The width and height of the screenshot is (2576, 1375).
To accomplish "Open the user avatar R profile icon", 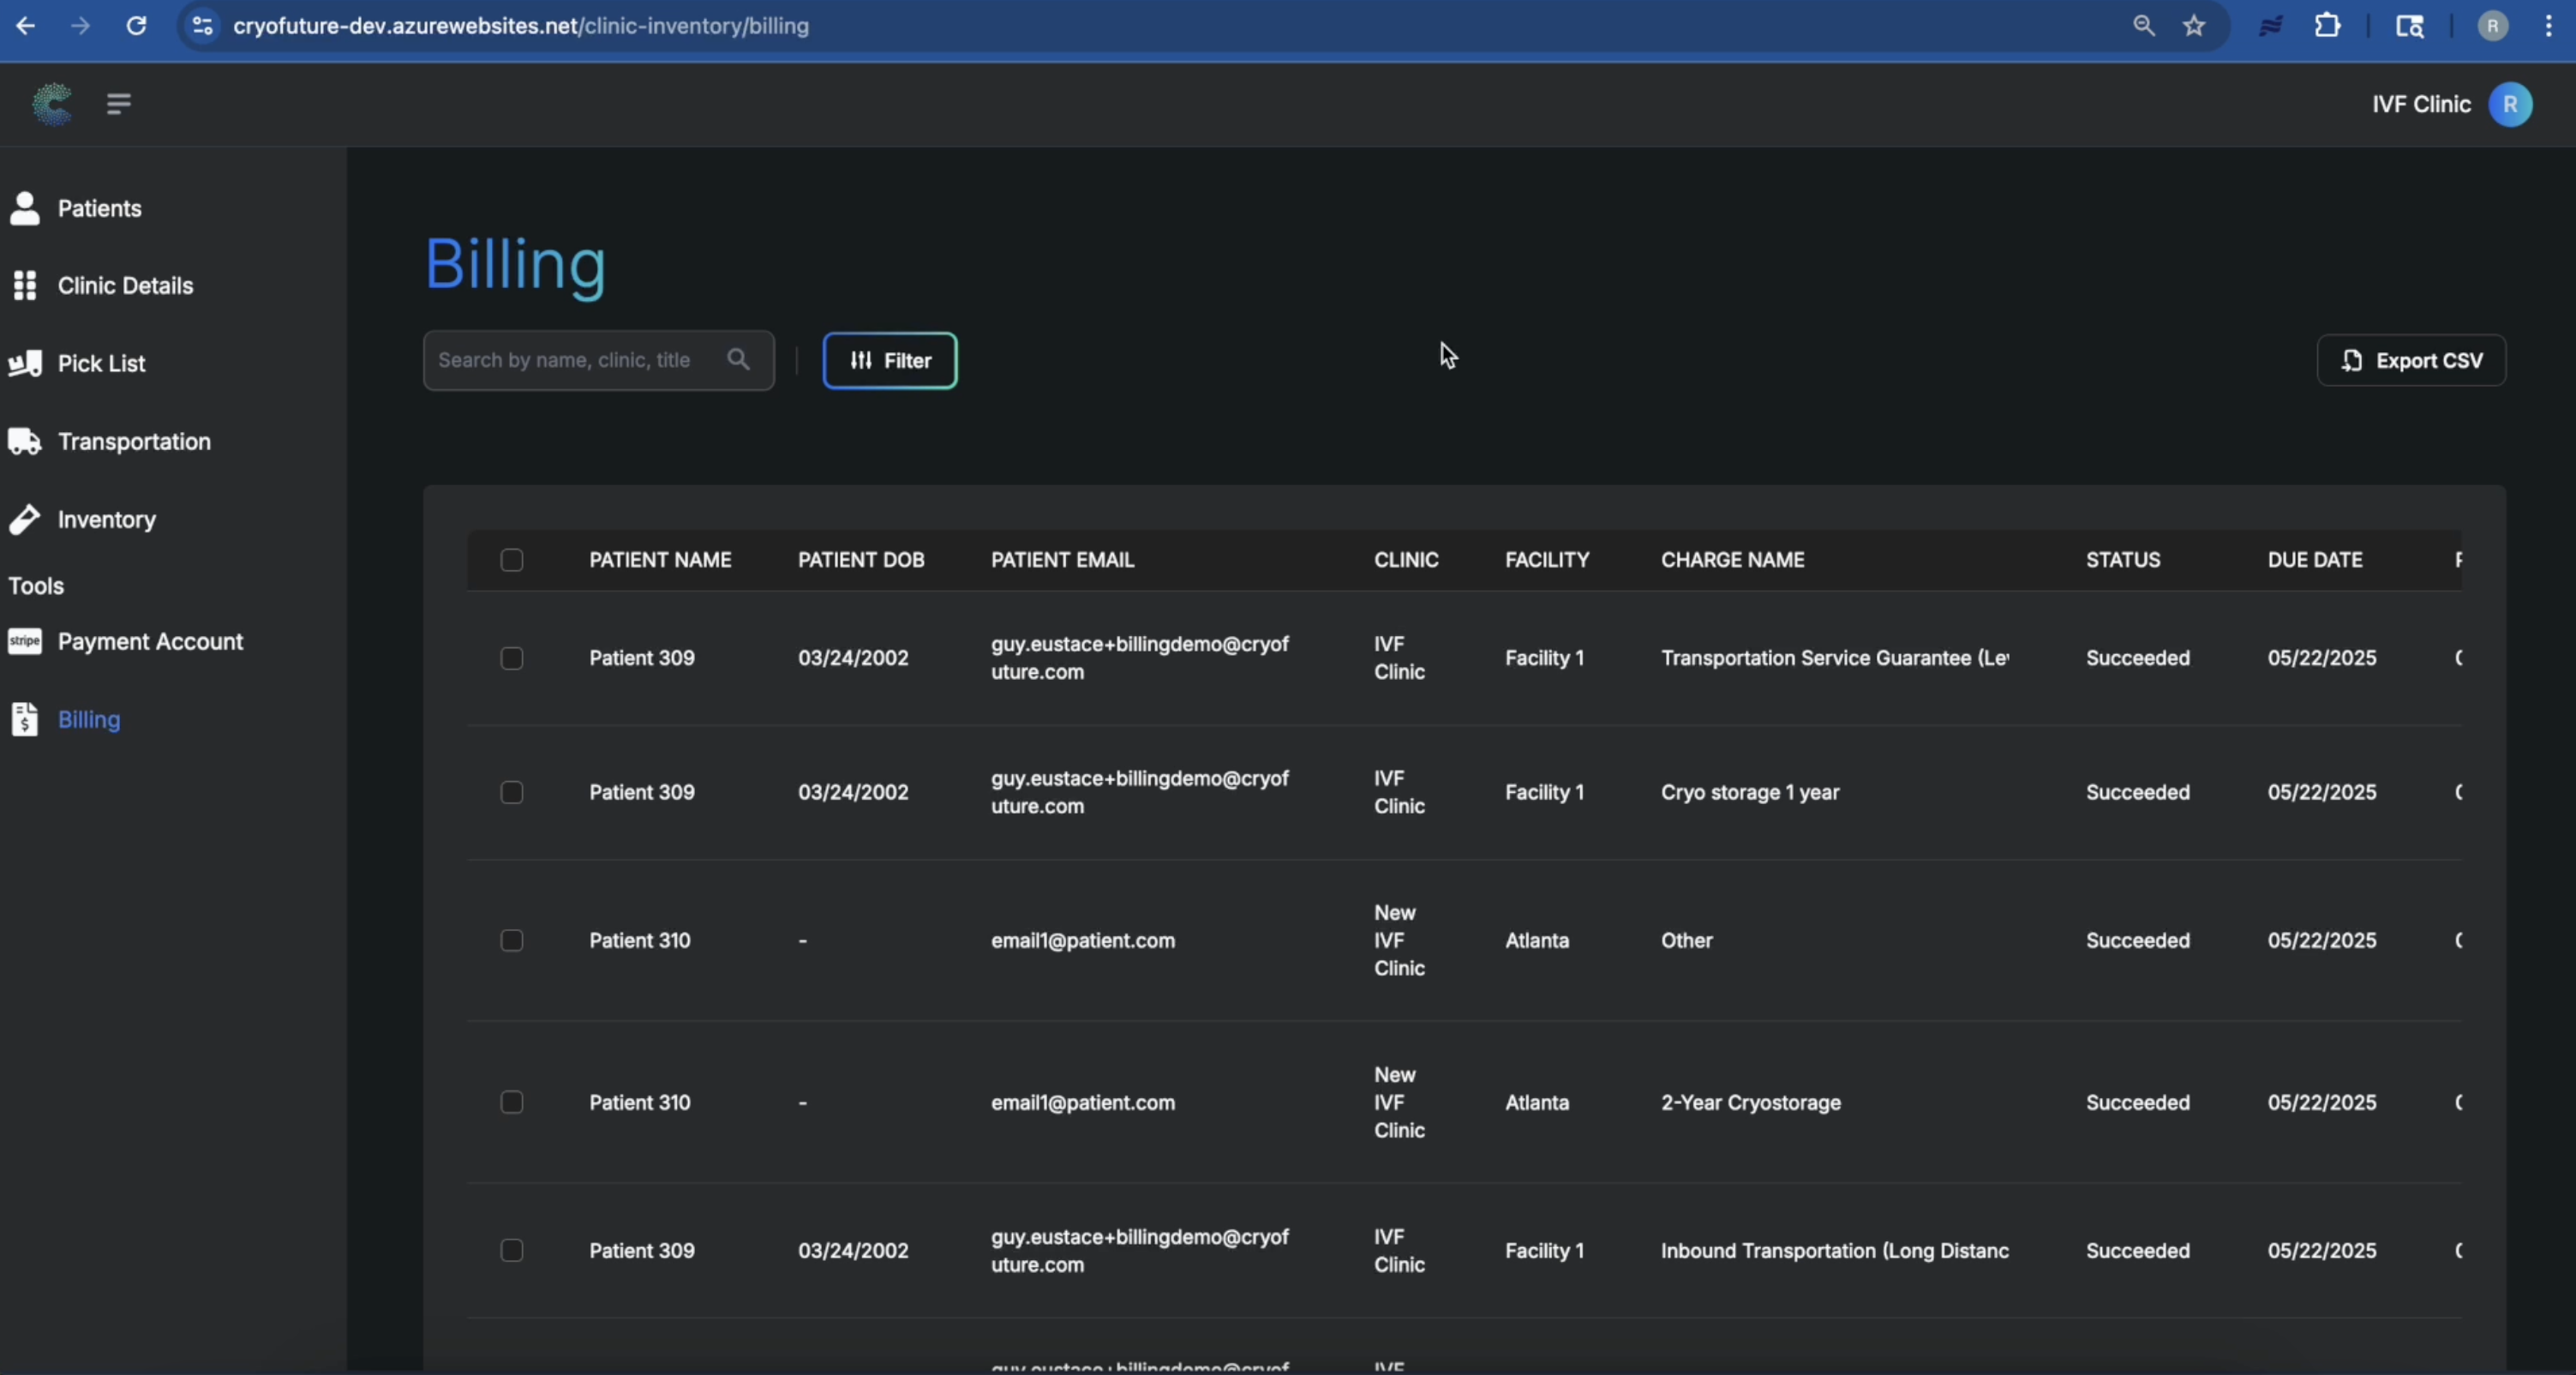I will (x=2510, y=104).
